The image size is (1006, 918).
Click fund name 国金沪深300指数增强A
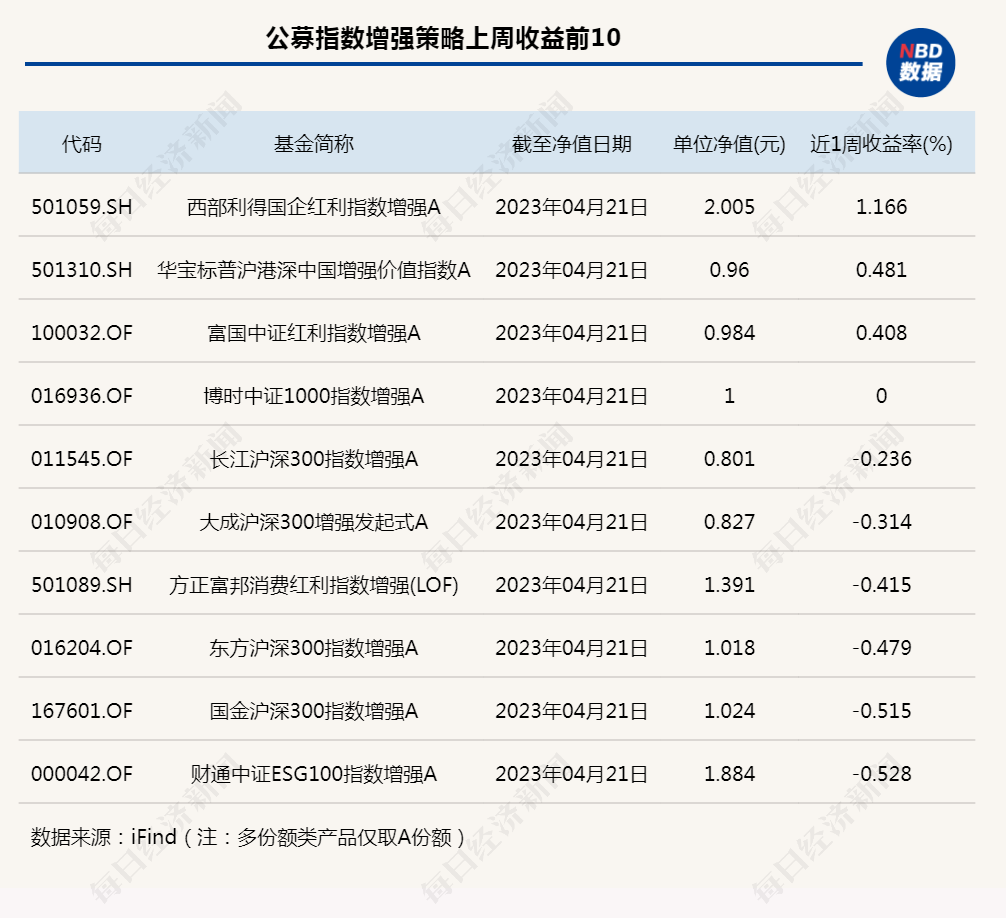pos(314,711)
